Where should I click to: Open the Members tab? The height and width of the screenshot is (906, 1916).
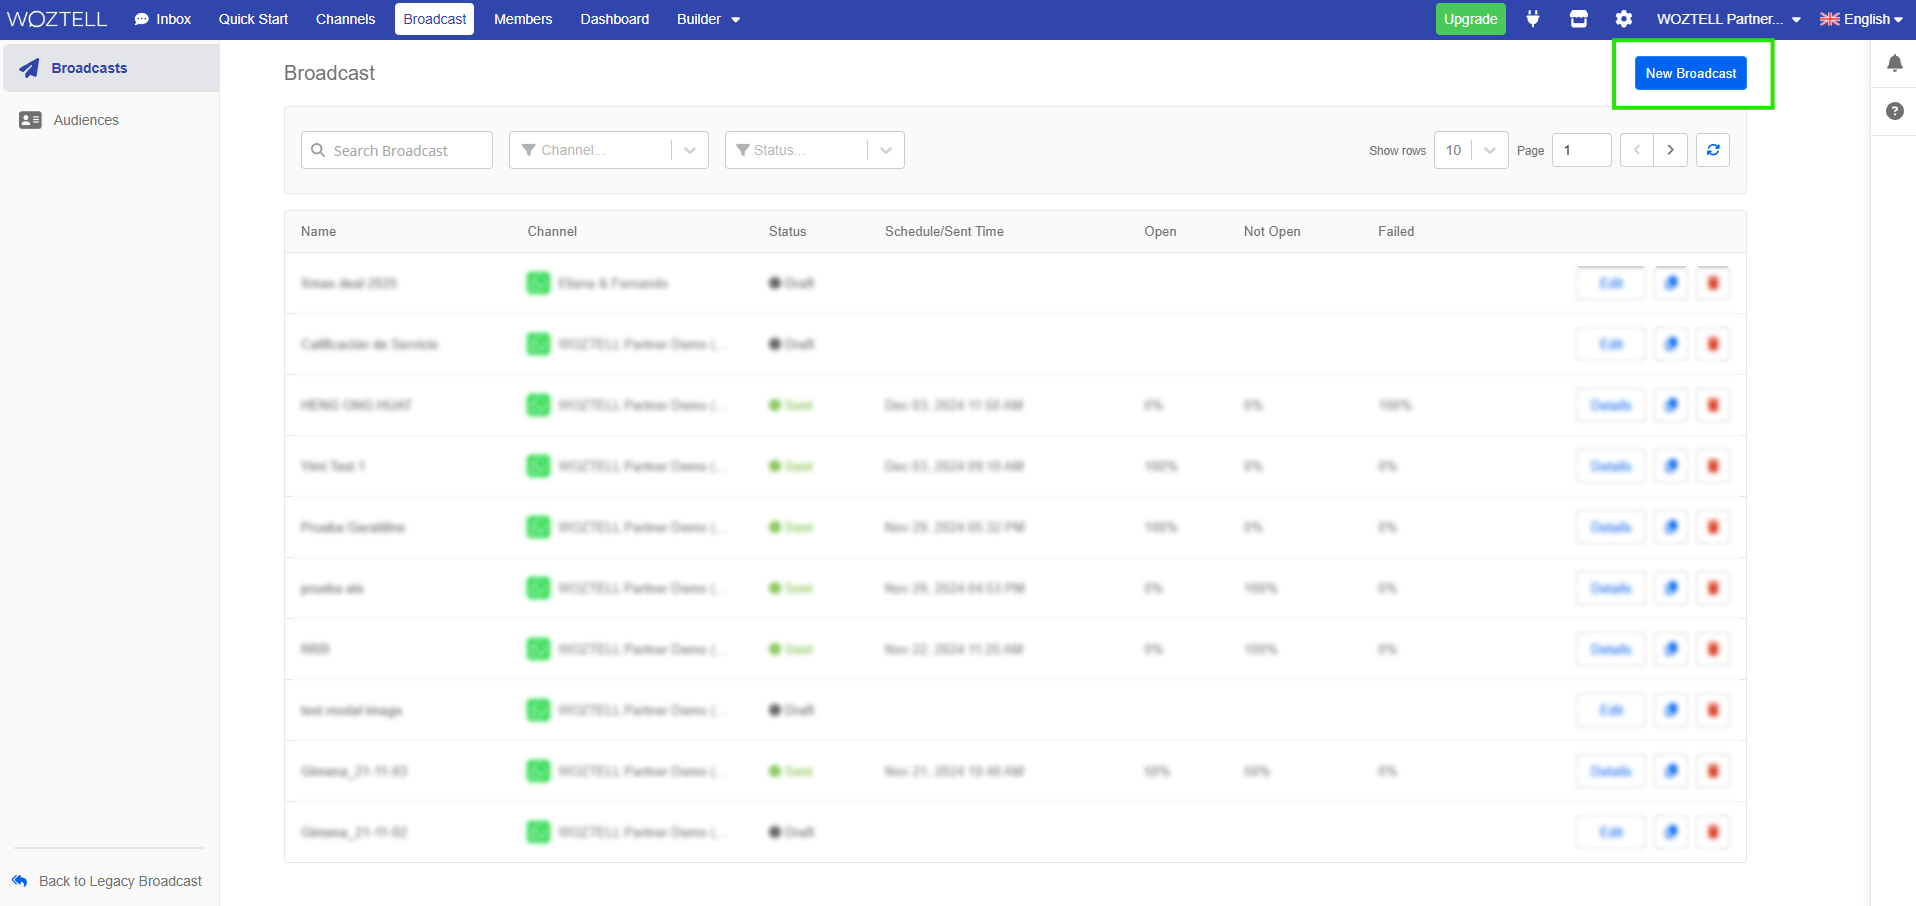pyautogui.click(x=523, y=19)
